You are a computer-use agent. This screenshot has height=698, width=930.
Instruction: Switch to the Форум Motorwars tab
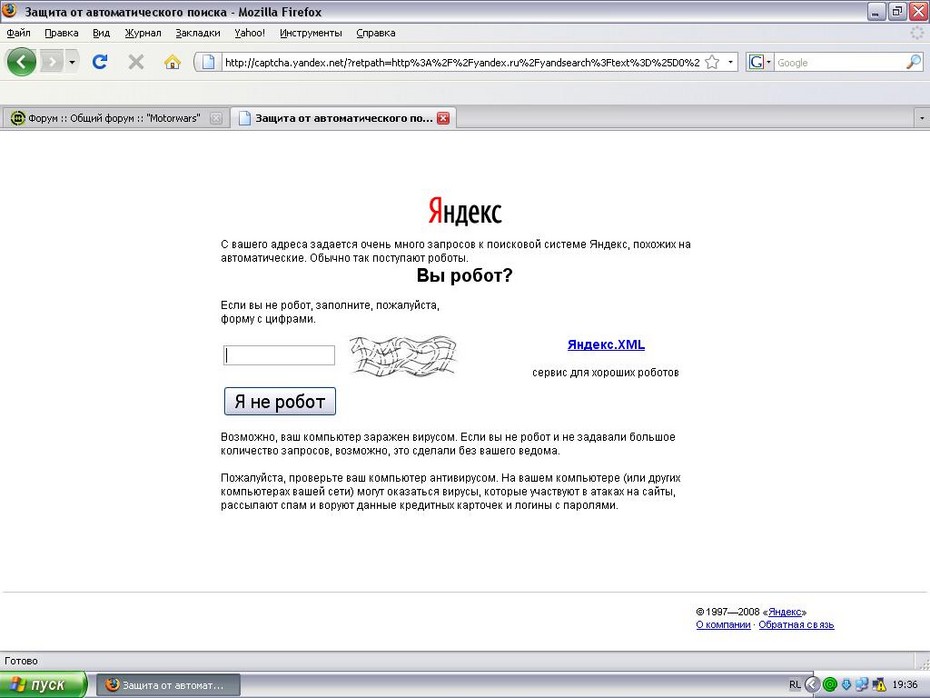(114, 118)
